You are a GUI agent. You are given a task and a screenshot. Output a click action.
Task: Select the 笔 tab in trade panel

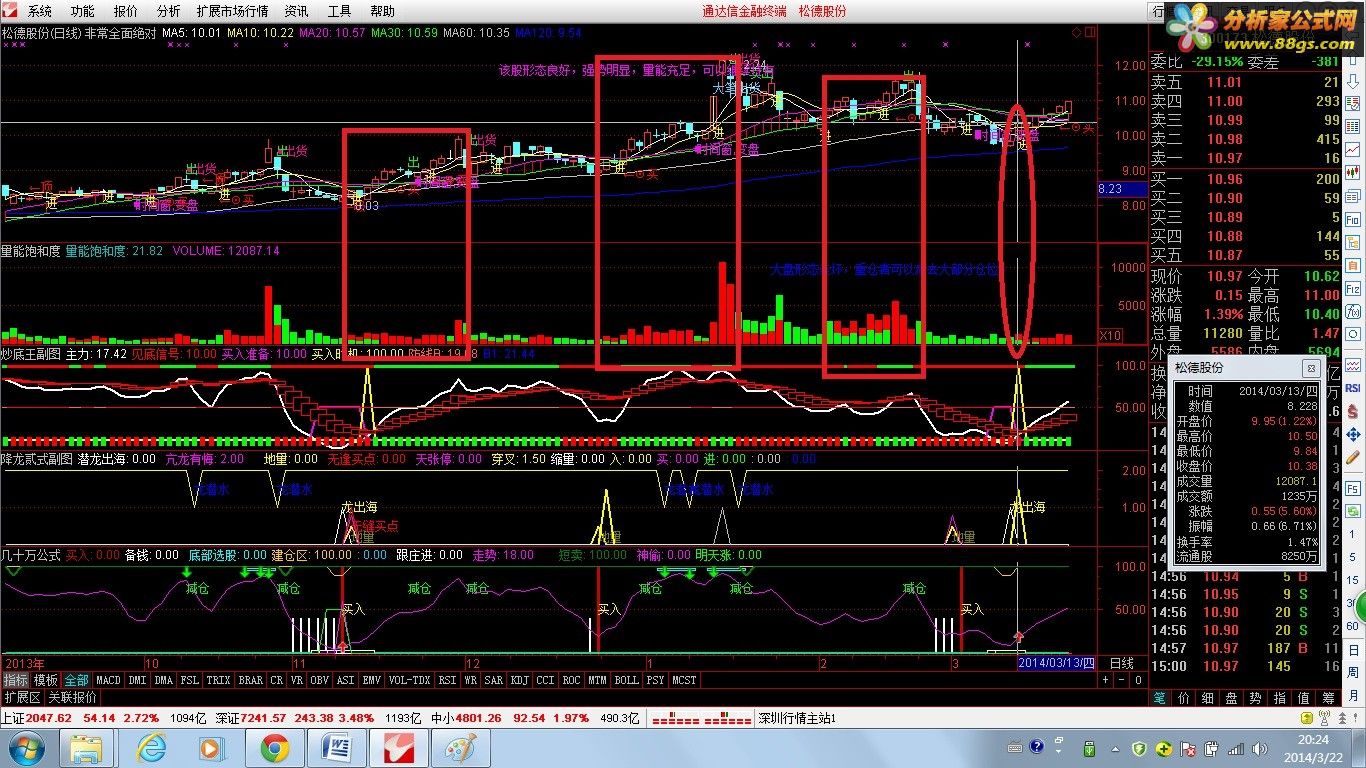click(1159, 698)
